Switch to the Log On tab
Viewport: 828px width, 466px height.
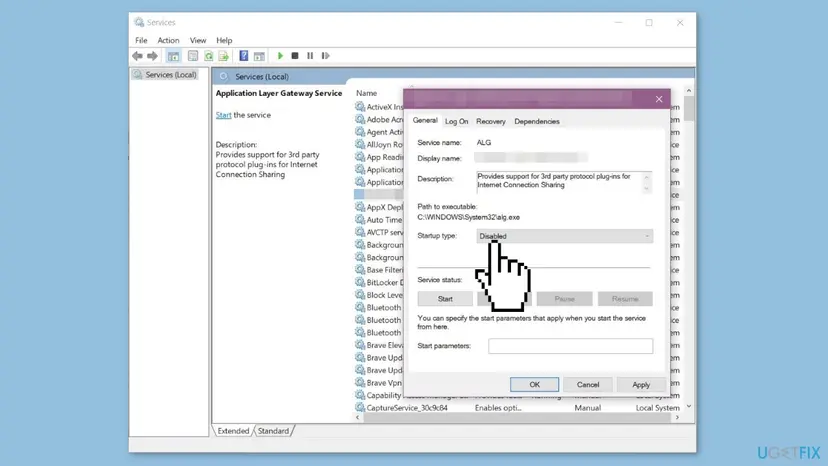(456, 122)
